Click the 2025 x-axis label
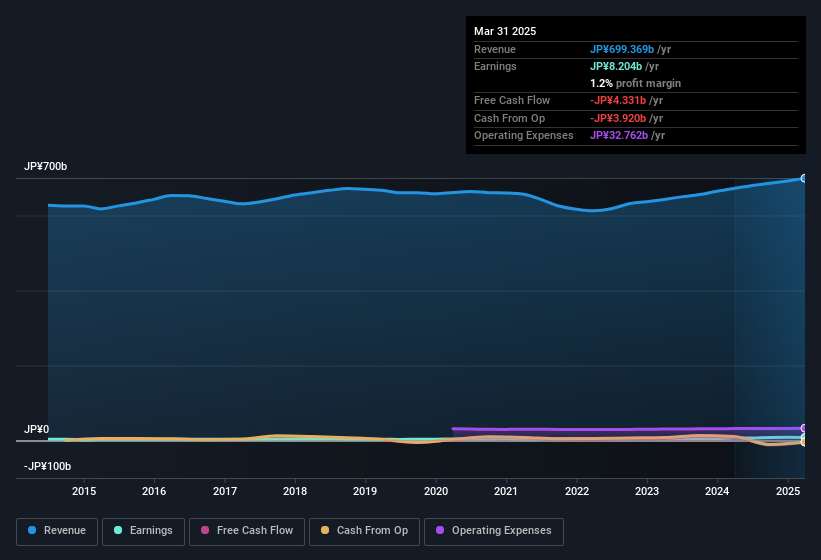 [787, 491]
